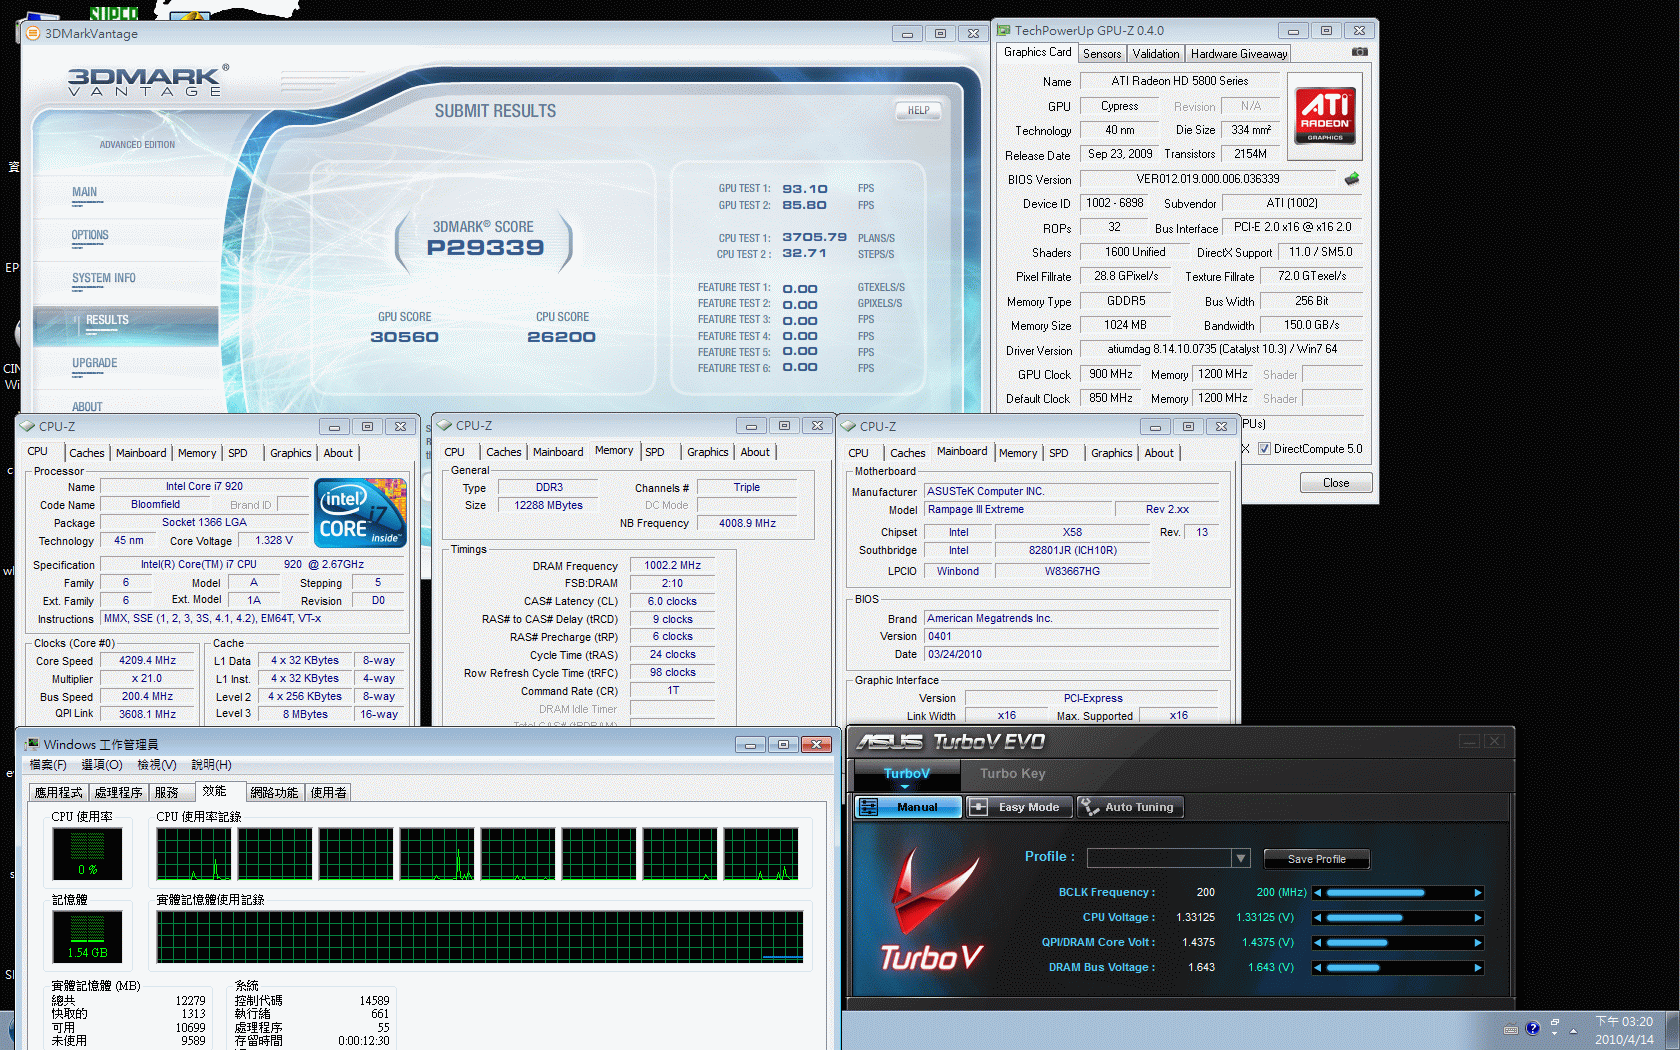Click Save Profile button in TurboV
Viewport: 1680px width, 1050px height.
pos(1316,859)
